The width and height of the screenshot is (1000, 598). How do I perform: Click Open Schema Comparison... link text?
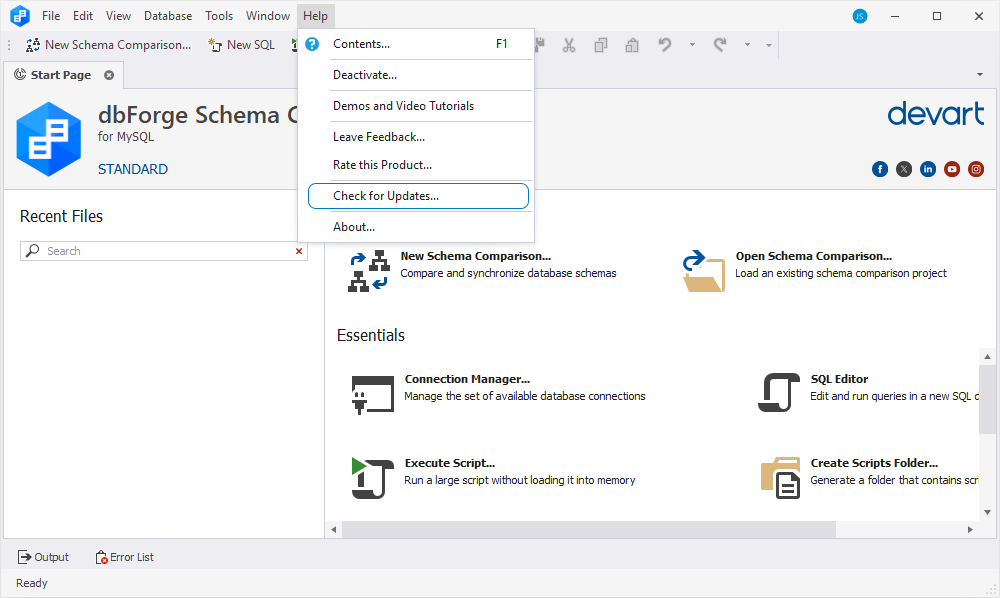point(814,256)
